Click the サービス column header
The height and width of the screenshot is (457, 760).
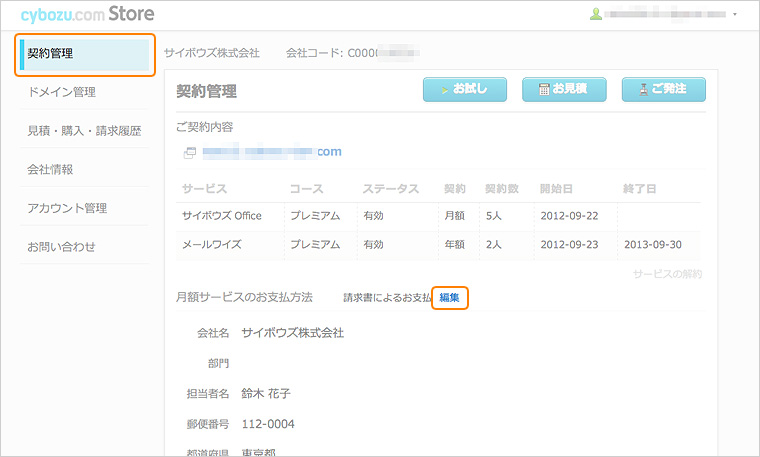click(205, 189)
